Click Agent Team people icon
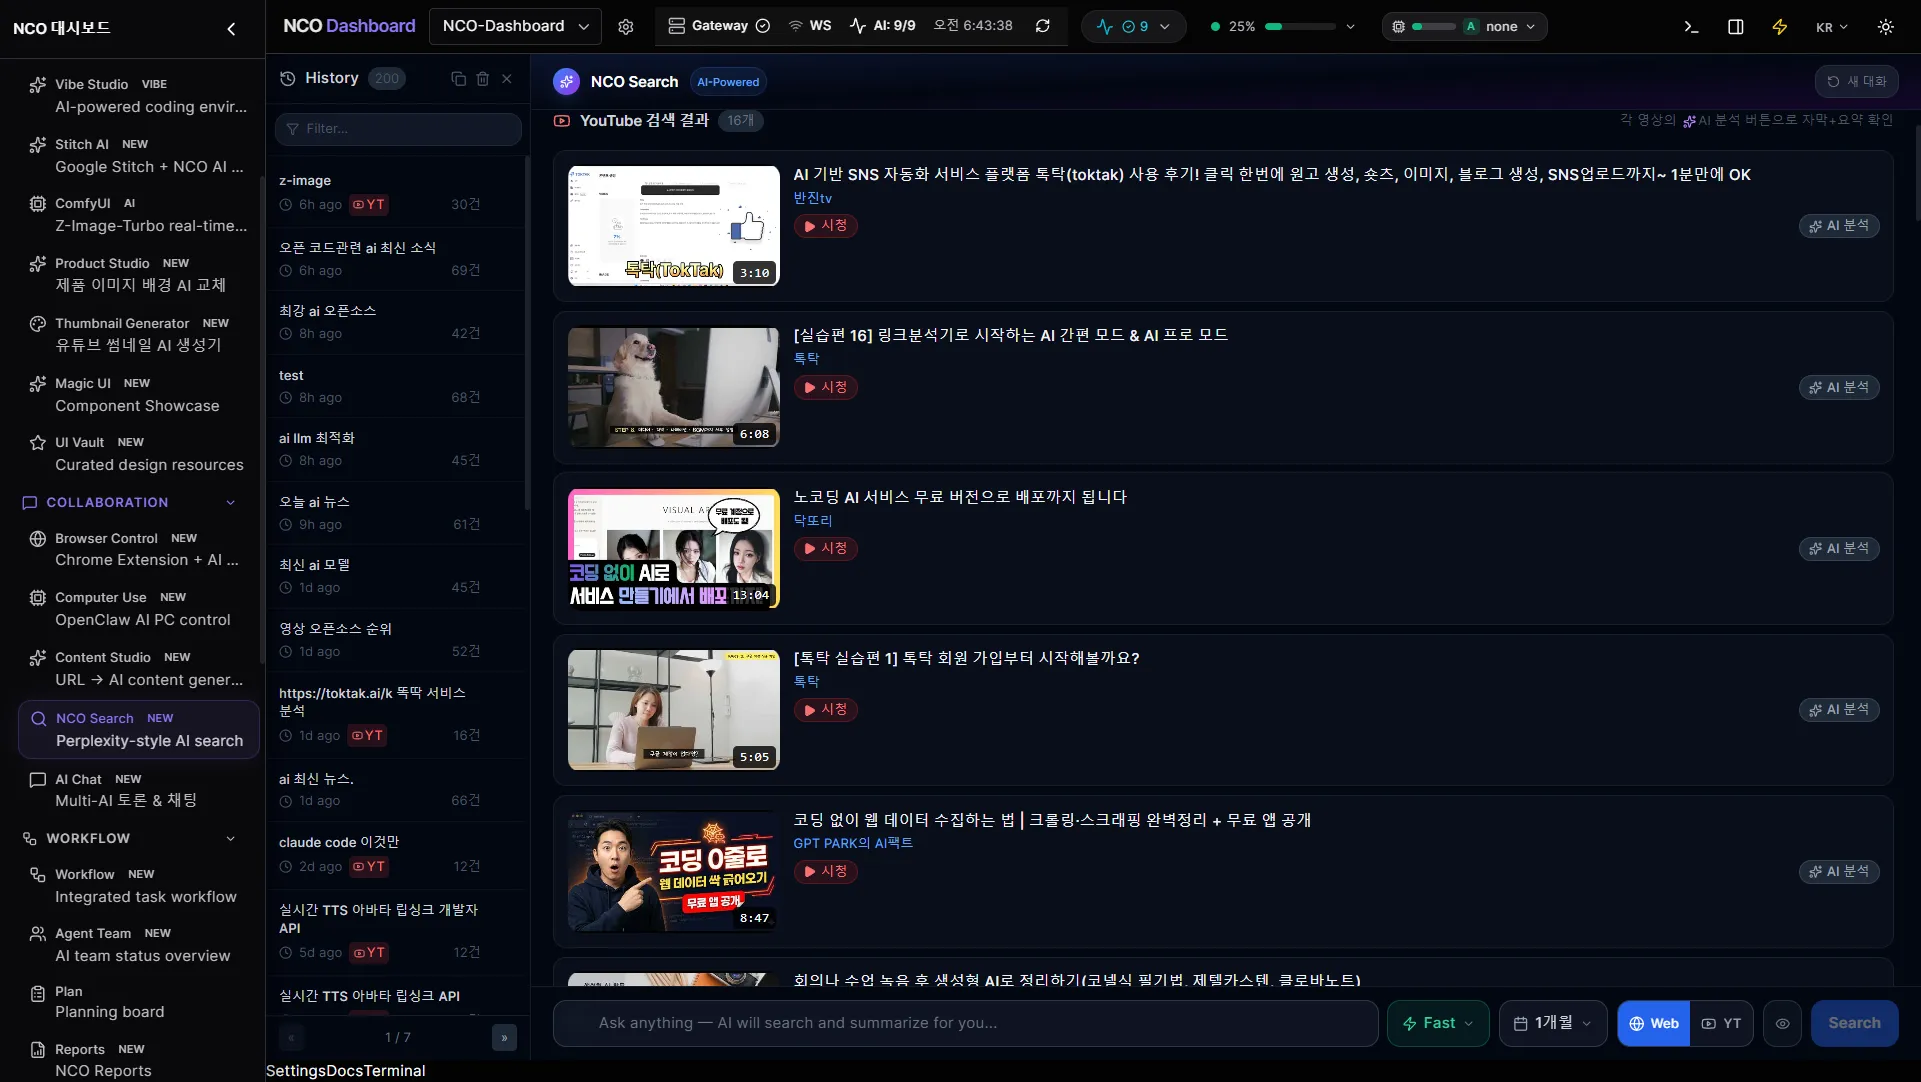The width and height of the screenshot is (1921, 1082). pos(38,934)
